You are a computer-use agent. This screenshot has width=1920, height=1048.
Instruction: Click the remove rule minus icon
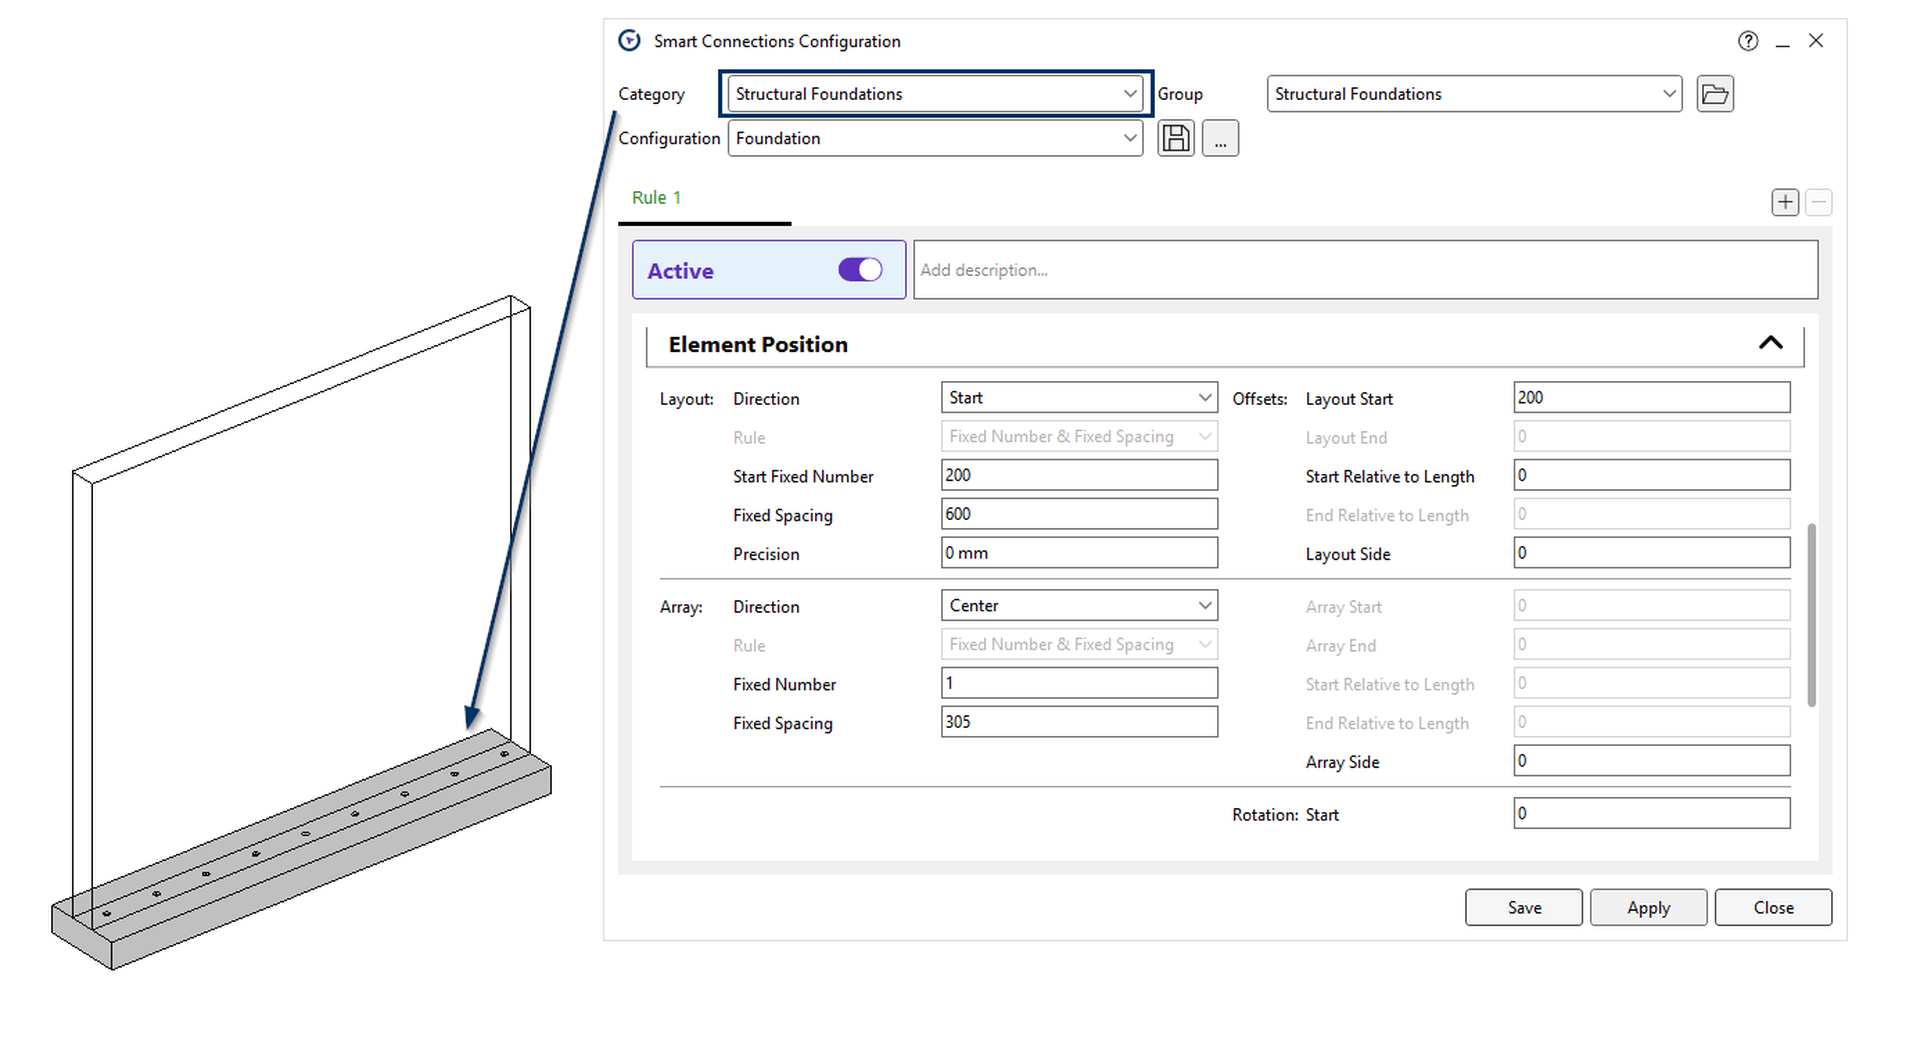pyautogui.click(x=1818, y=202)
